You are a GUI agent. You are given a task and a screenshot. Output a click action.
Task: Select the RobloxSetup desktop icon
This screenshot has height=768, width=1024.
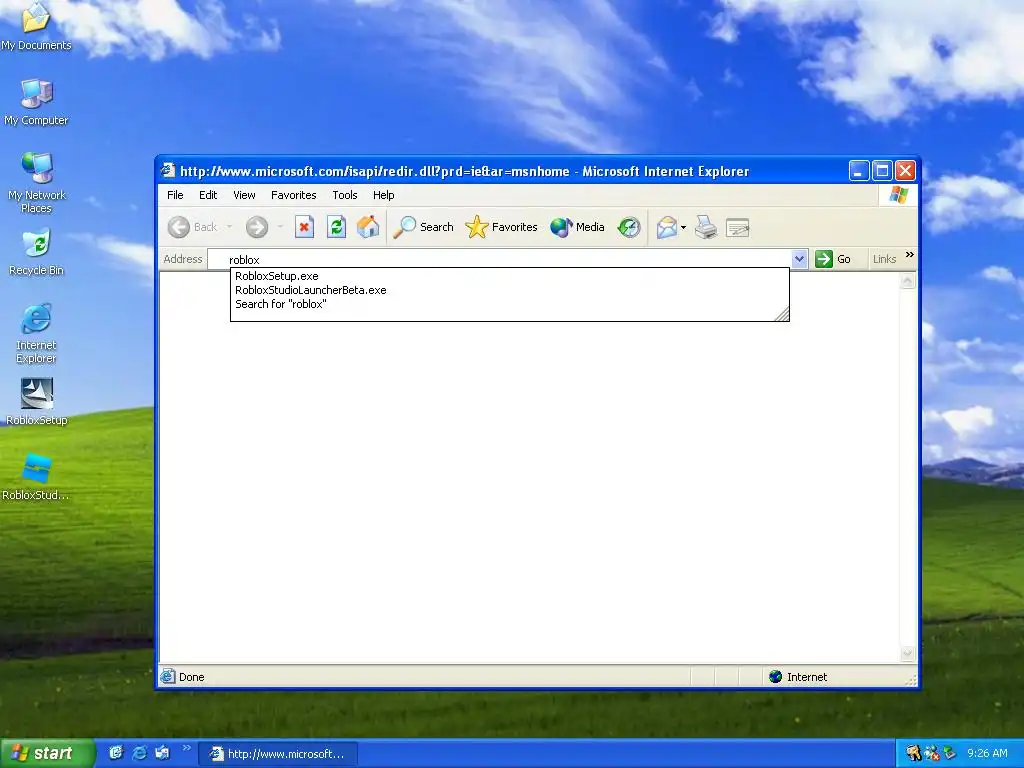pyautogui.click(x=37, y=402)
